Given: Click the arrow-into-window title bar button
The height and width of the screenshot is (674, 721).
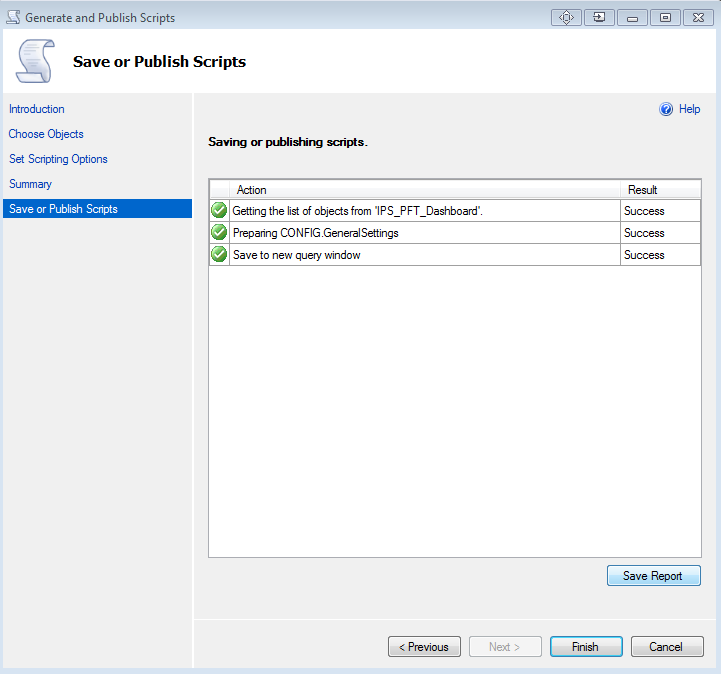Looking at the screenshot, I should pyautogui.click(x=599, y=17).
